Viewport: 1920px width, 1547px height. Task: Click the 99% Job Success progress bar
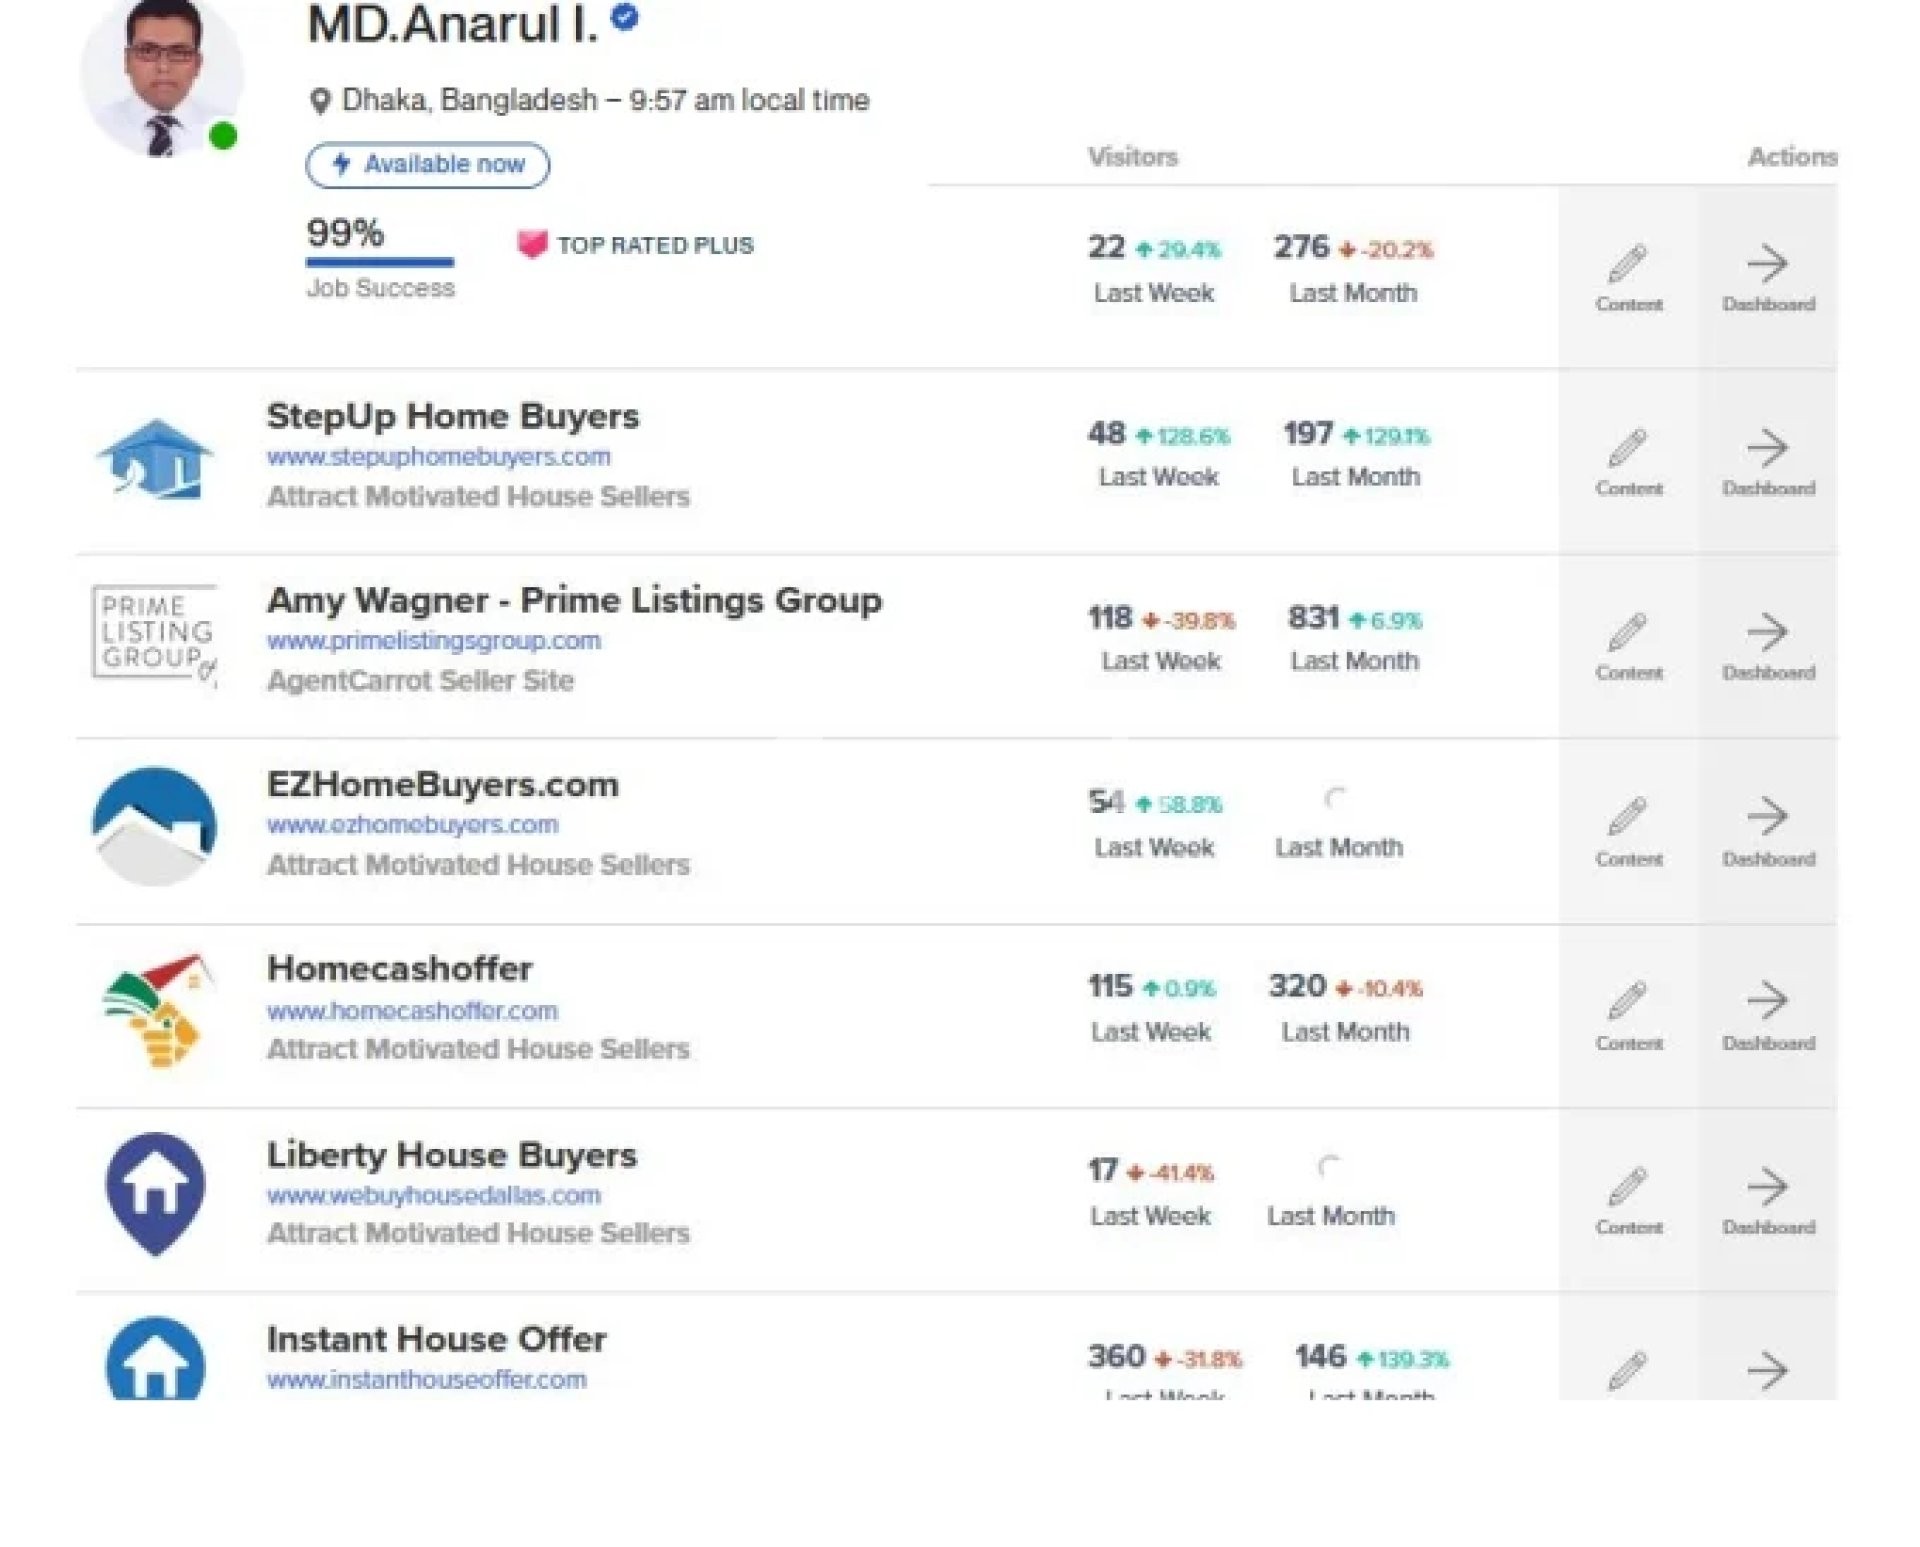pos(380,262)
